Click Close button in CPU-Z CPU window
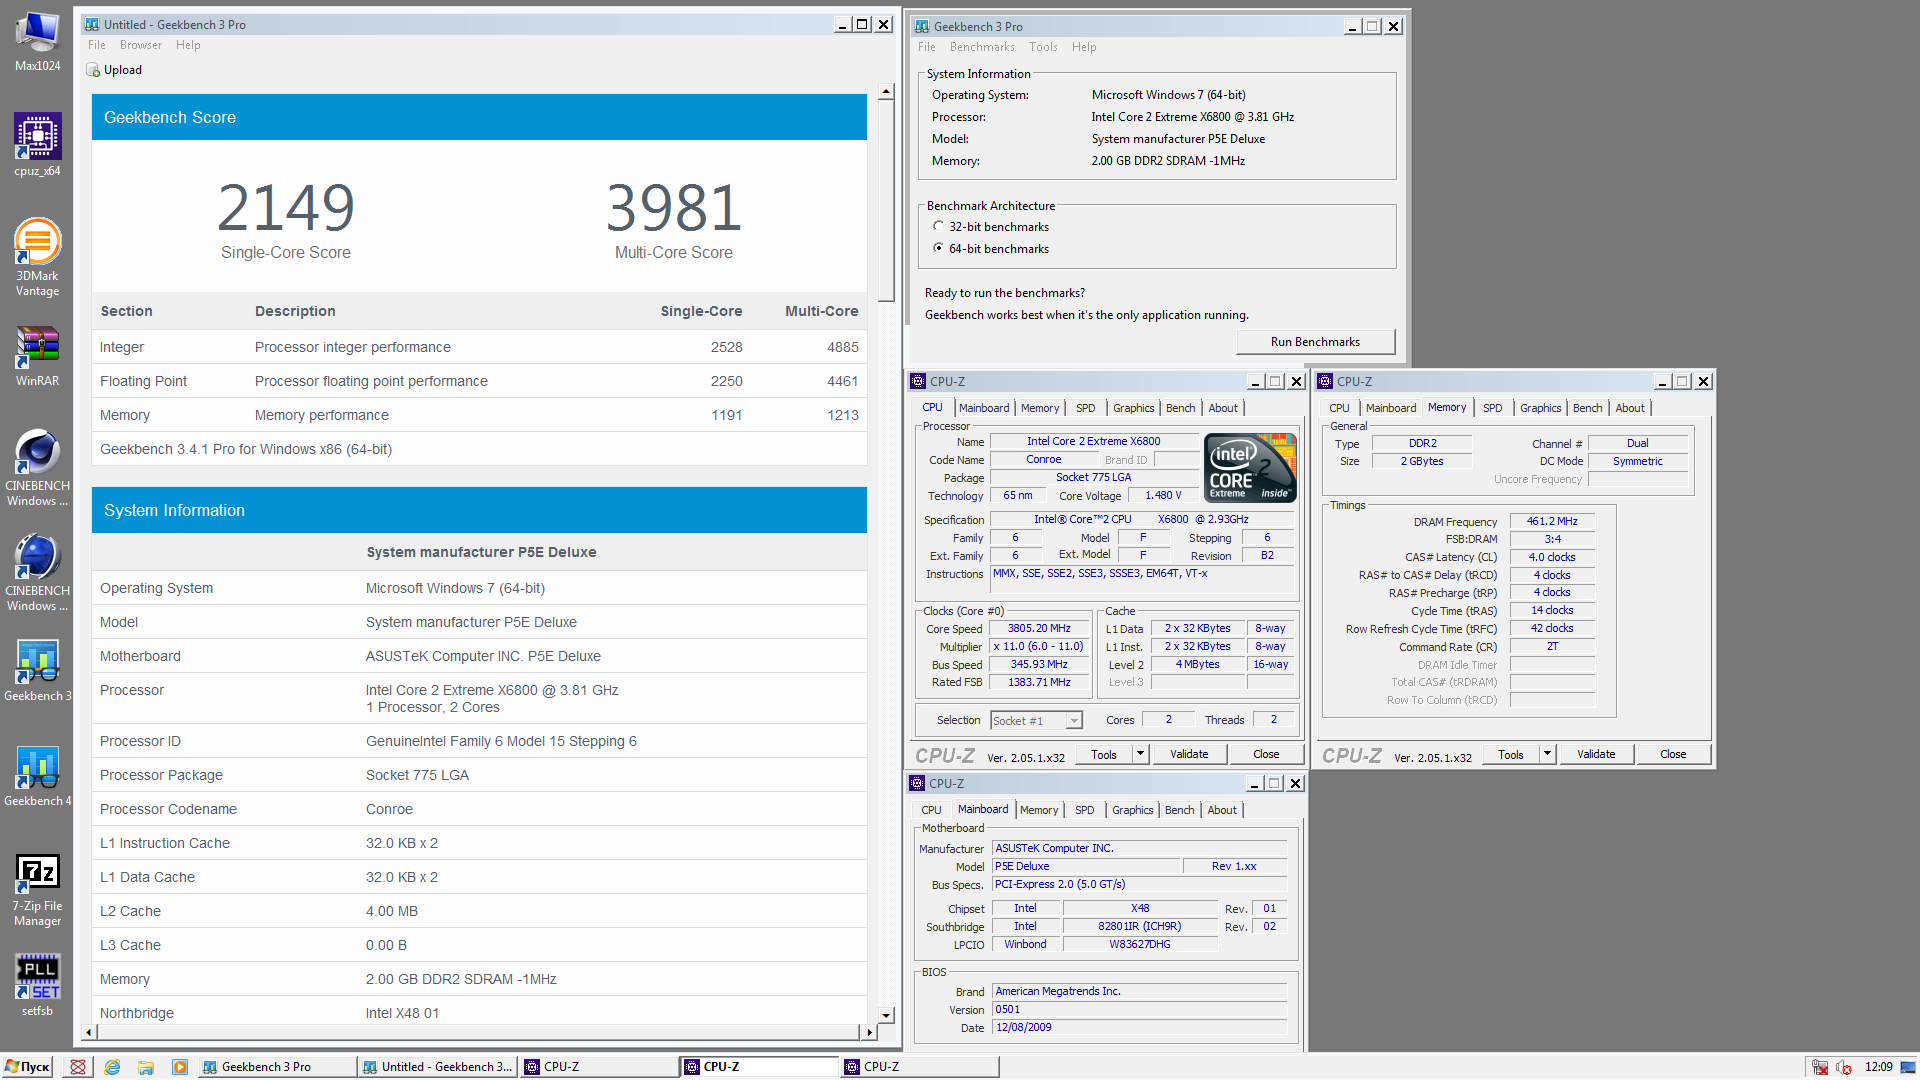 (x=1266, y=754)
